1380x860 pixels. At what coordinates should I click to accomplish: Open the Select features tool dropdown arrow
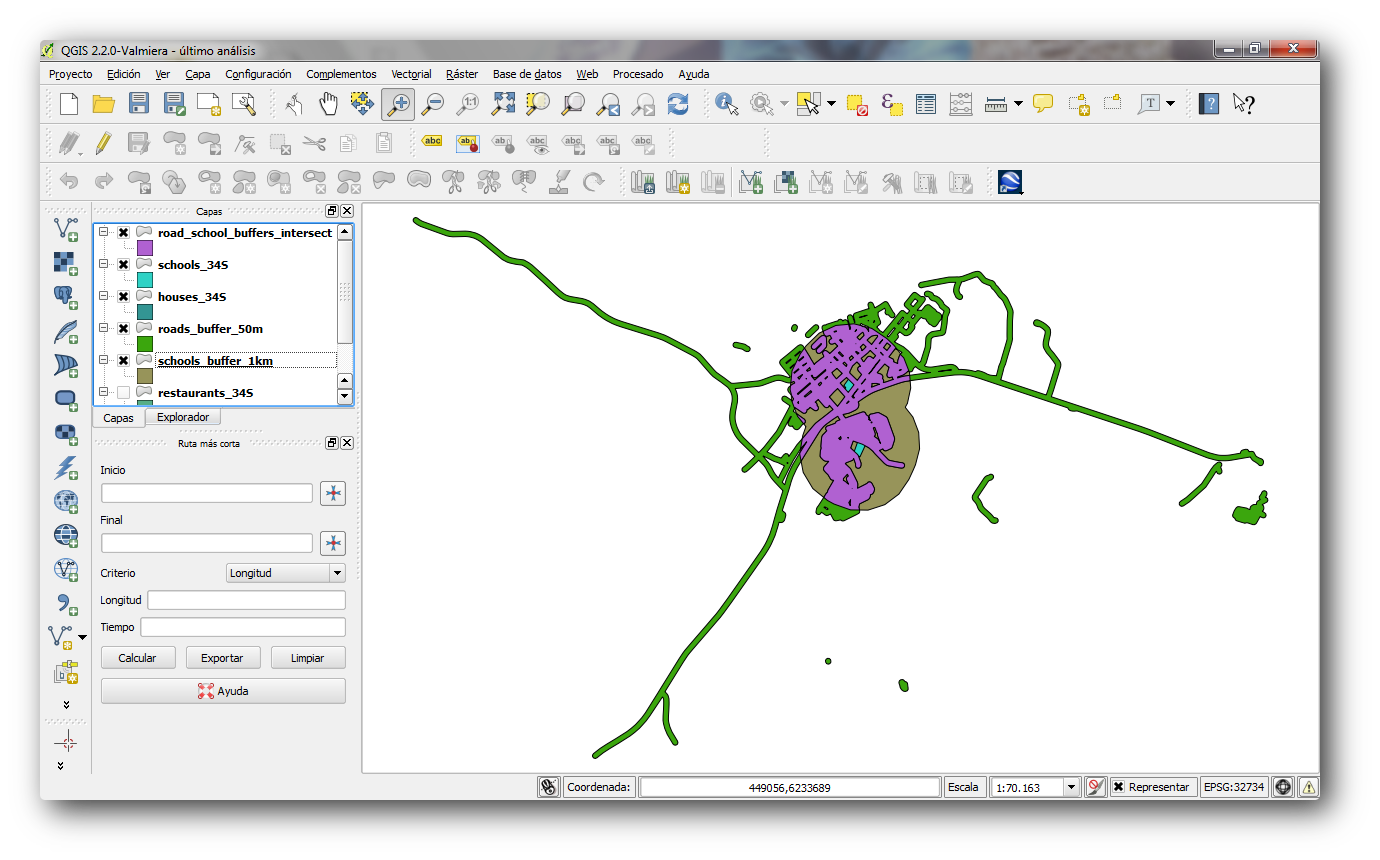click(831, 103)
